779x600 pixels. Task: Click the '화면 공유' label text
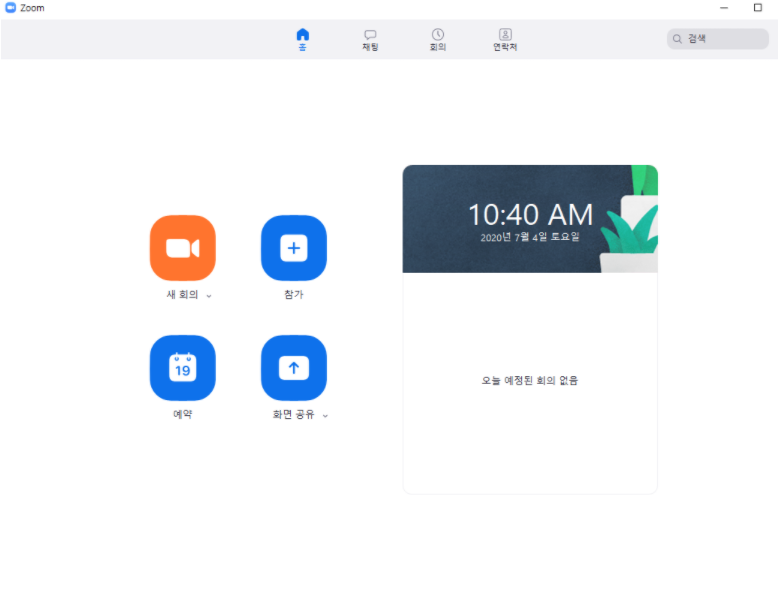[294, 414]
